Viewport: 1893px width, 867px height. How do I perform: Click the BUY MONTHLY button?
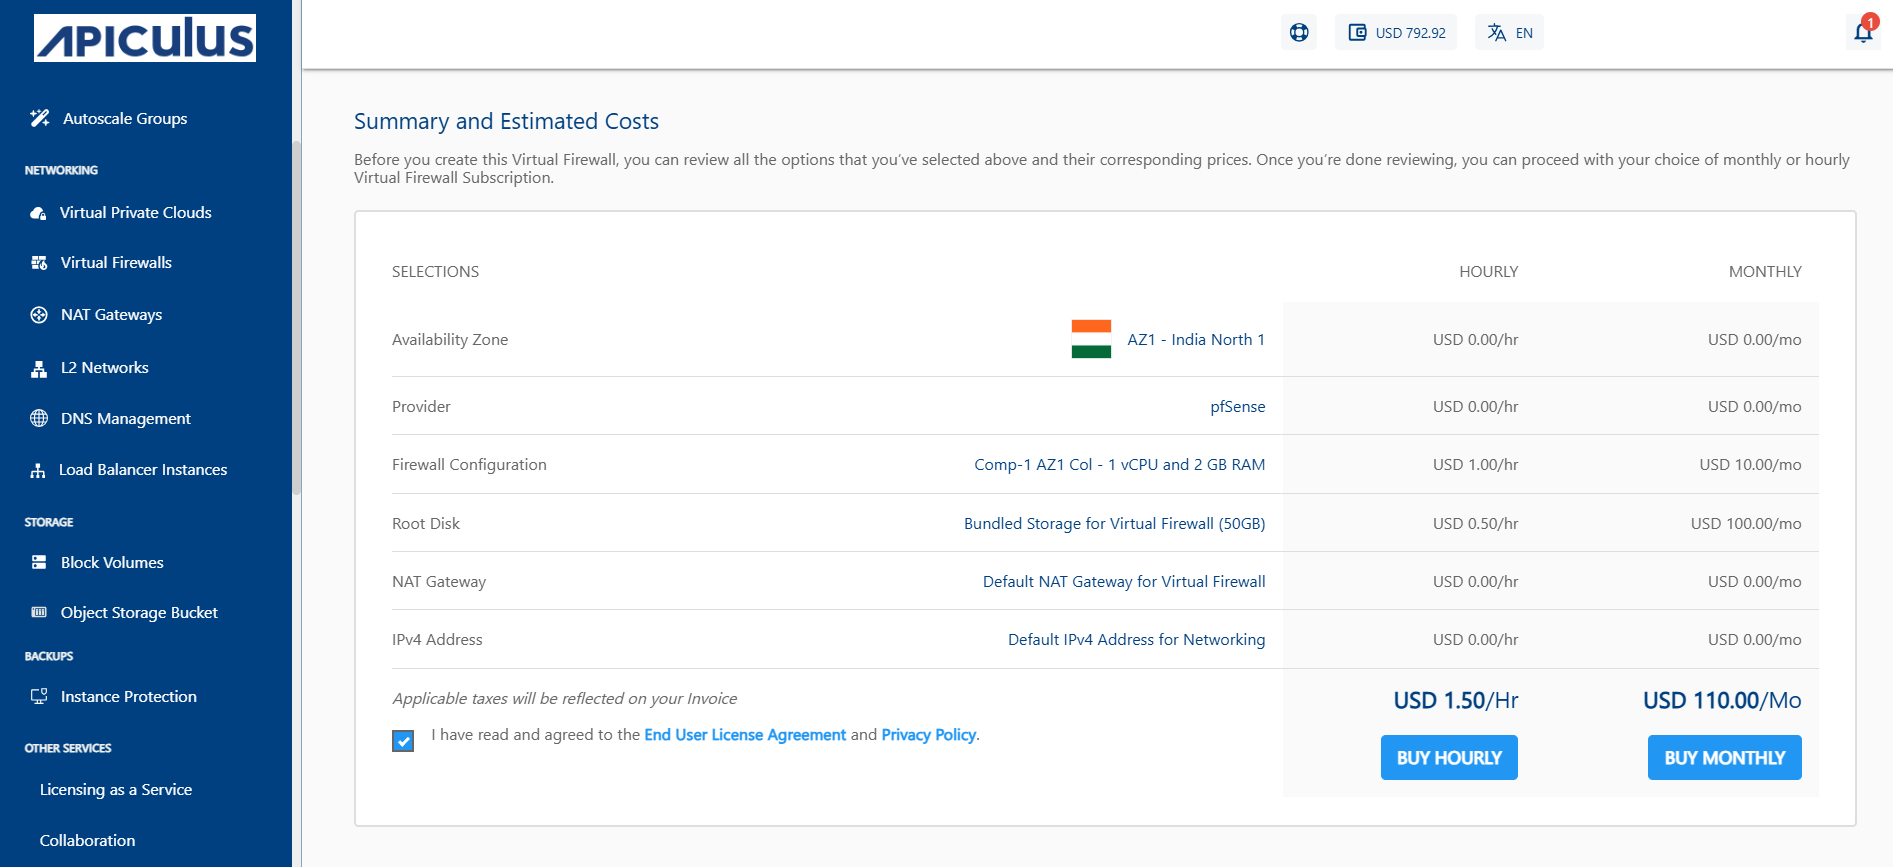[x=1724, y=758]
